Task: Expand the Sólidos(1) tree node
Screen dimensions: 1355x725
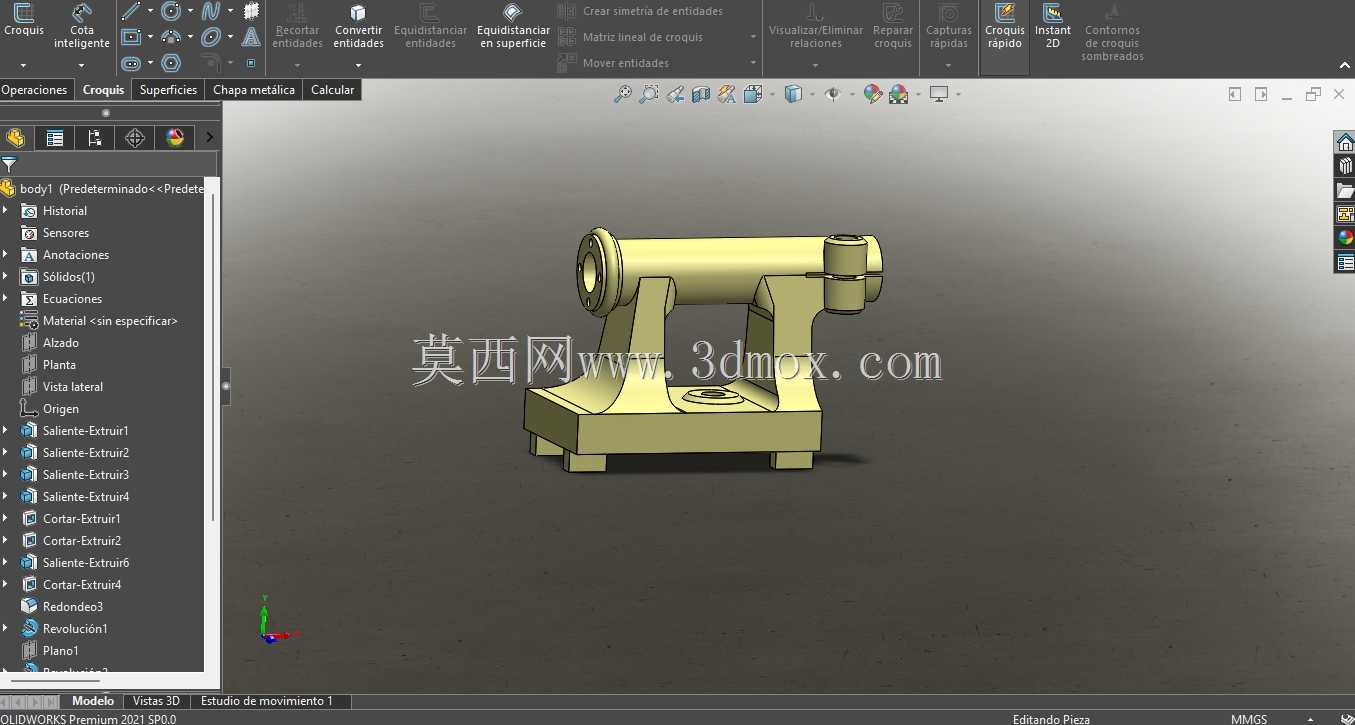Action: pyautogui.click(x=5, y=276)
